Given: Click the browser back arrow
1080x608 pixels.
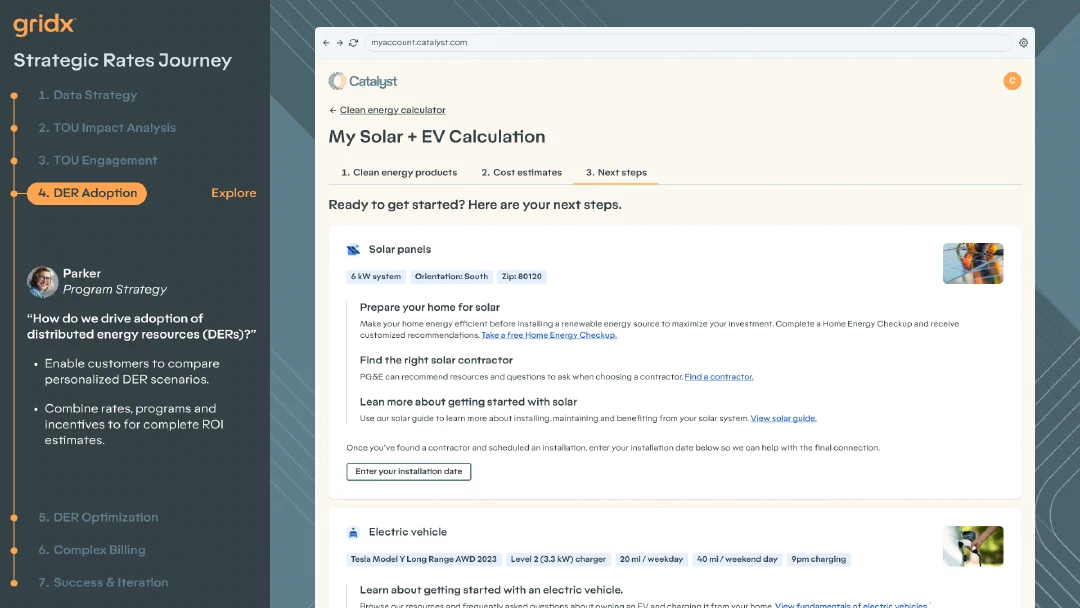Looking at the screenshot, I should (326, 43).
